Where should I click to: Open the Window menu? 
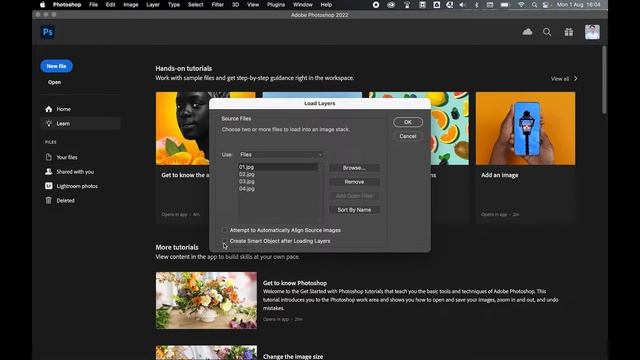click(303, 5)
